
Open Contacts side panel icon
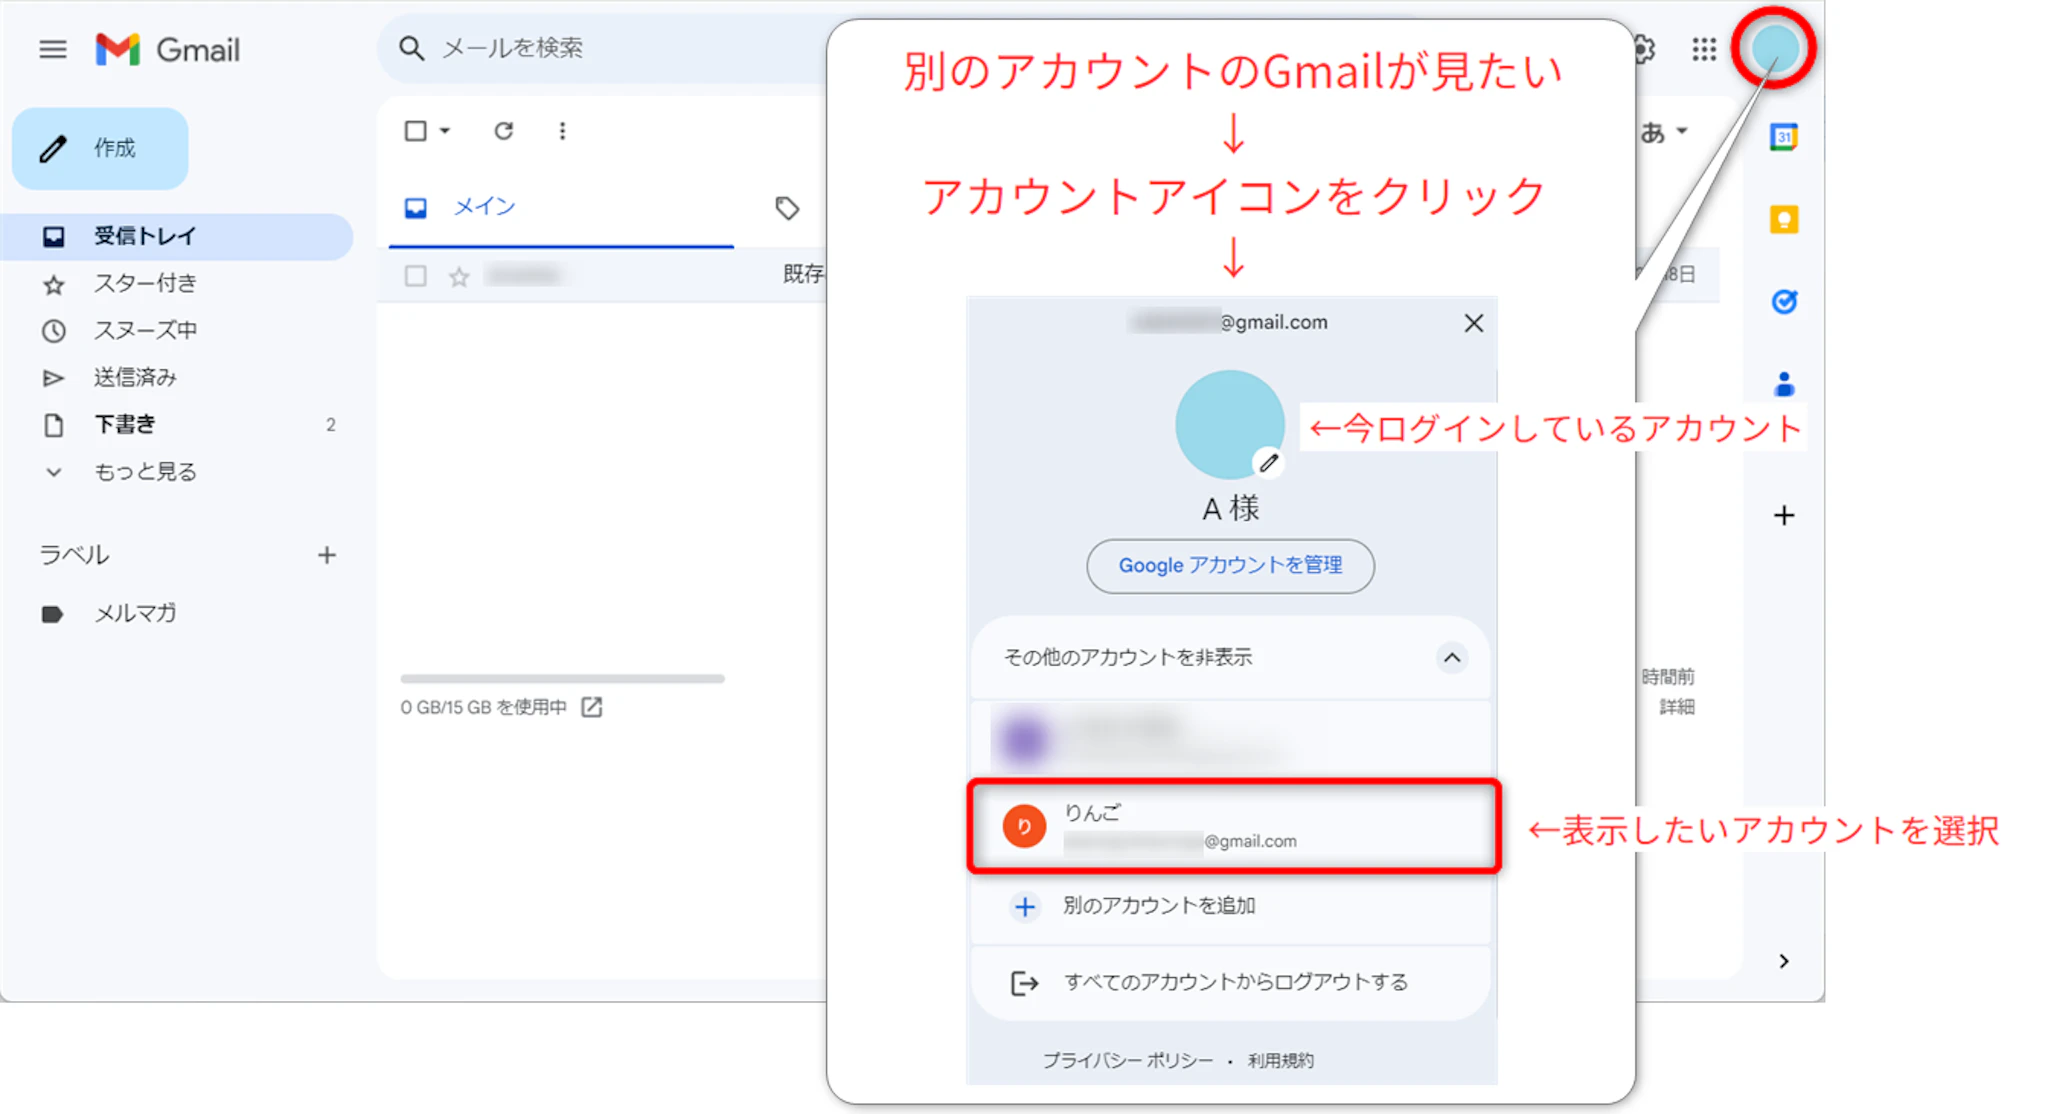(1783, 384)
